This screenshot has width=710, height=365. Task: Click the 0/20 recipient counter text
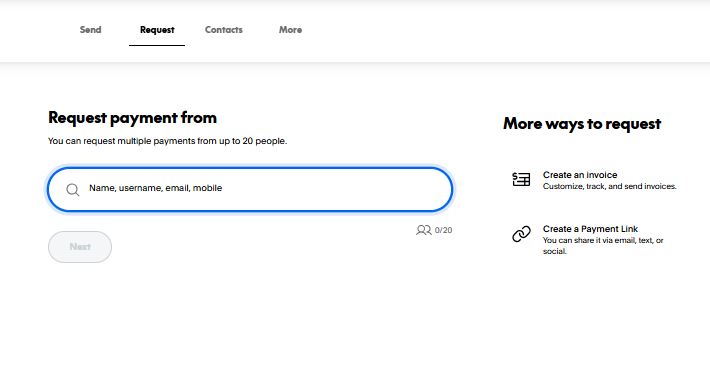[x=443, y=230]
